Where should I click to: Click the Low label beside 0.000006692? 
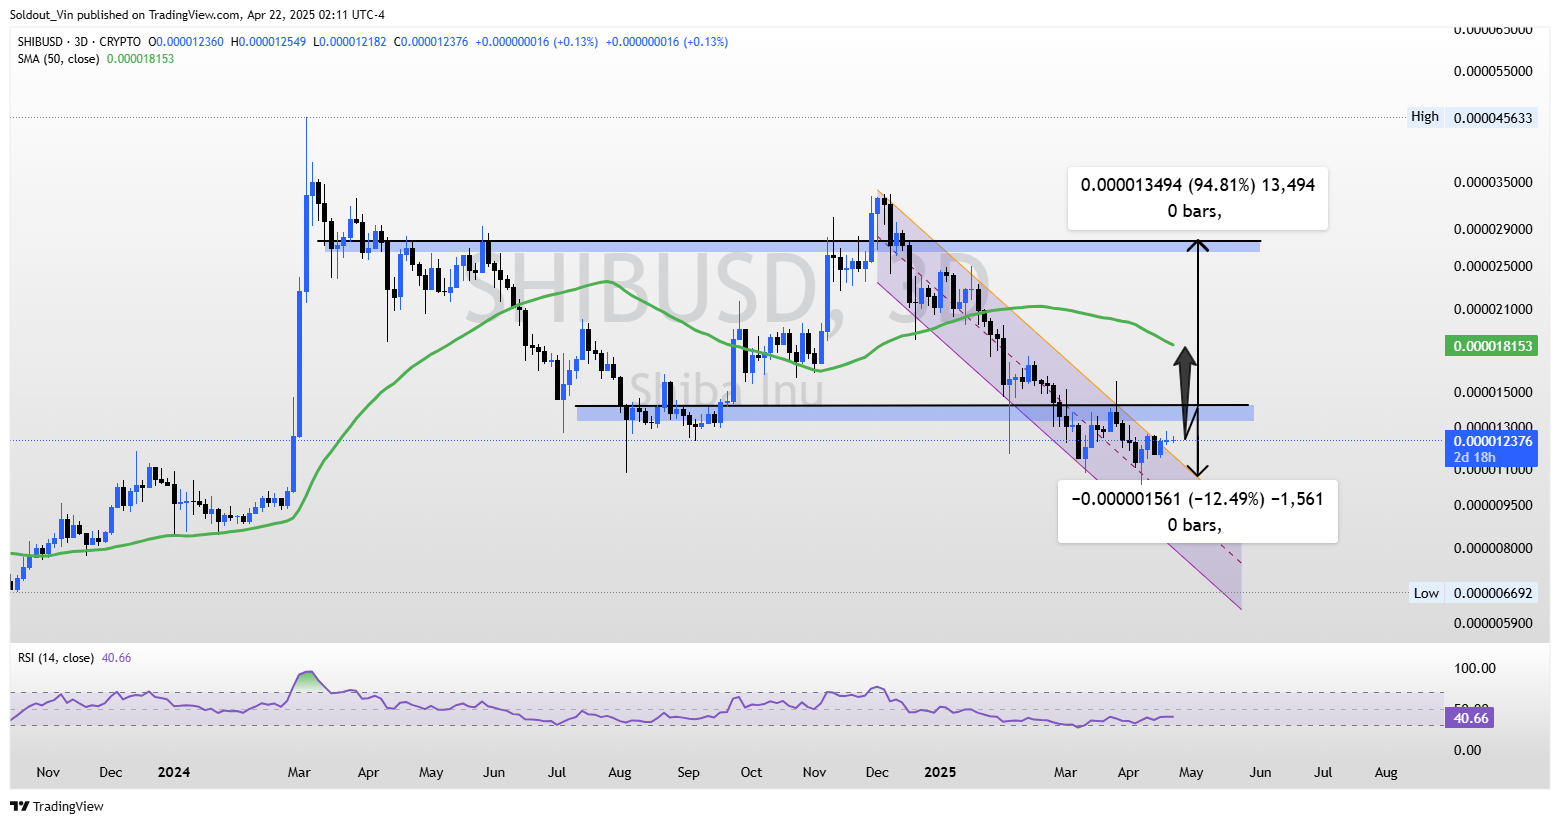[x=1426, y=593]
